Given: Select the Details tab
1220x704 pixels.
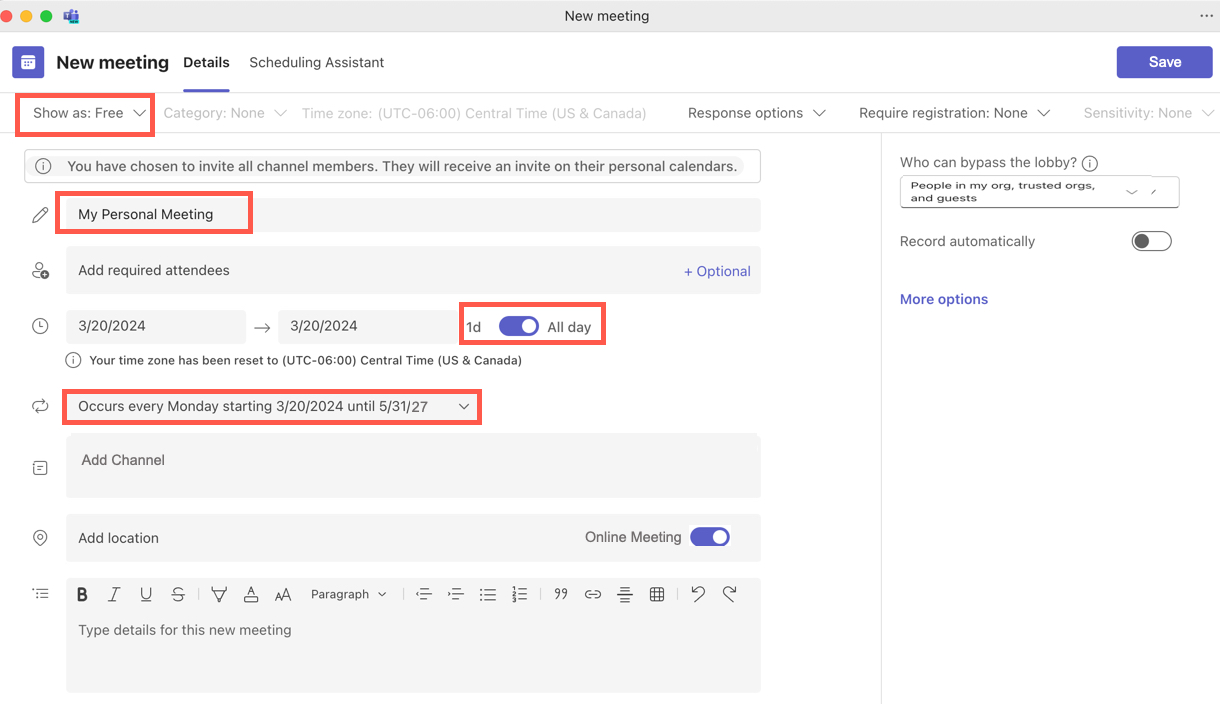Looking at the screenshot, I should 206,62.
